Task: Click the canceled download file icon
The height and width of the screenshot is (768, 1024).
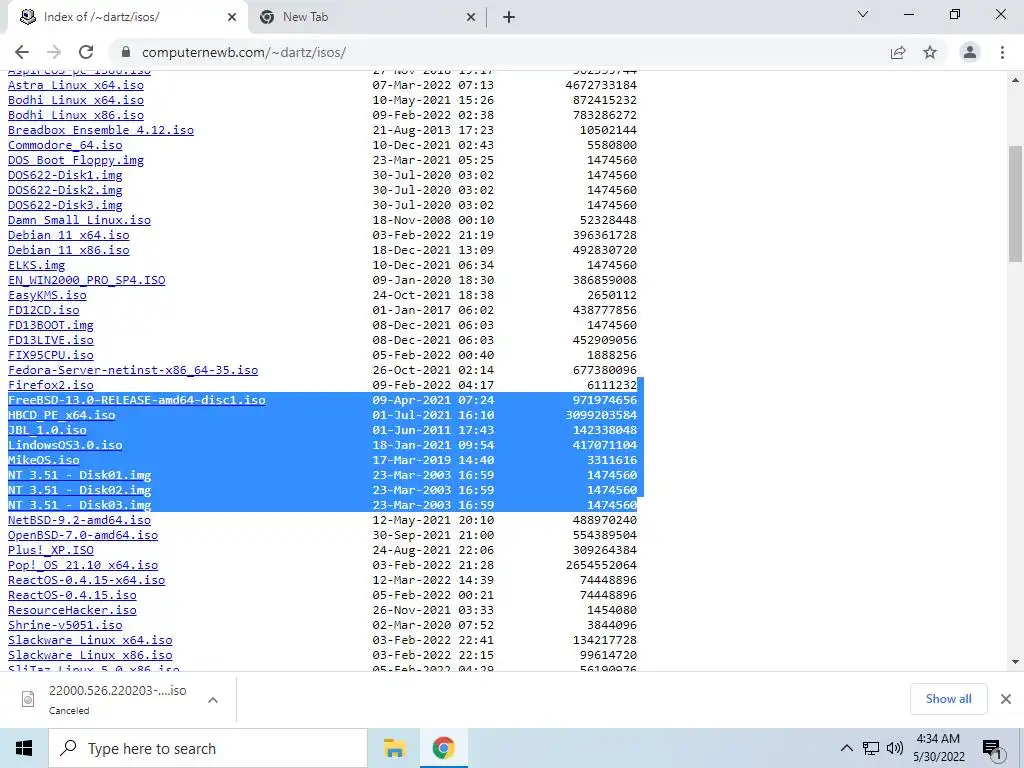Action: 28,699
